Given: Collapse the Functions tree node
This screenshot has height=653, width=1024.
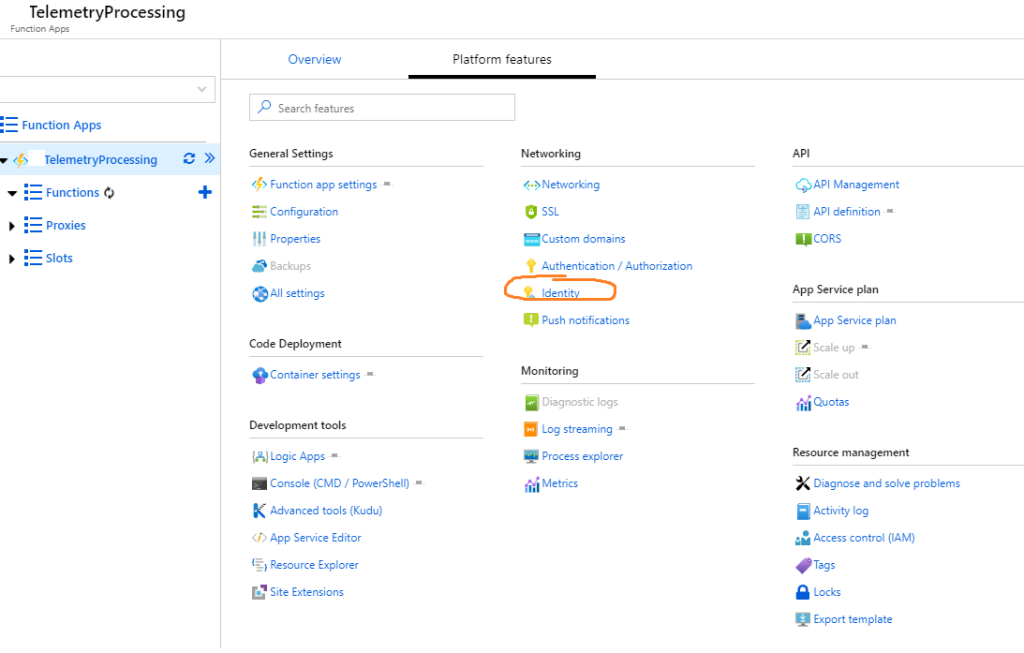Looking at the screenshot, I should (x=12, y=193).
